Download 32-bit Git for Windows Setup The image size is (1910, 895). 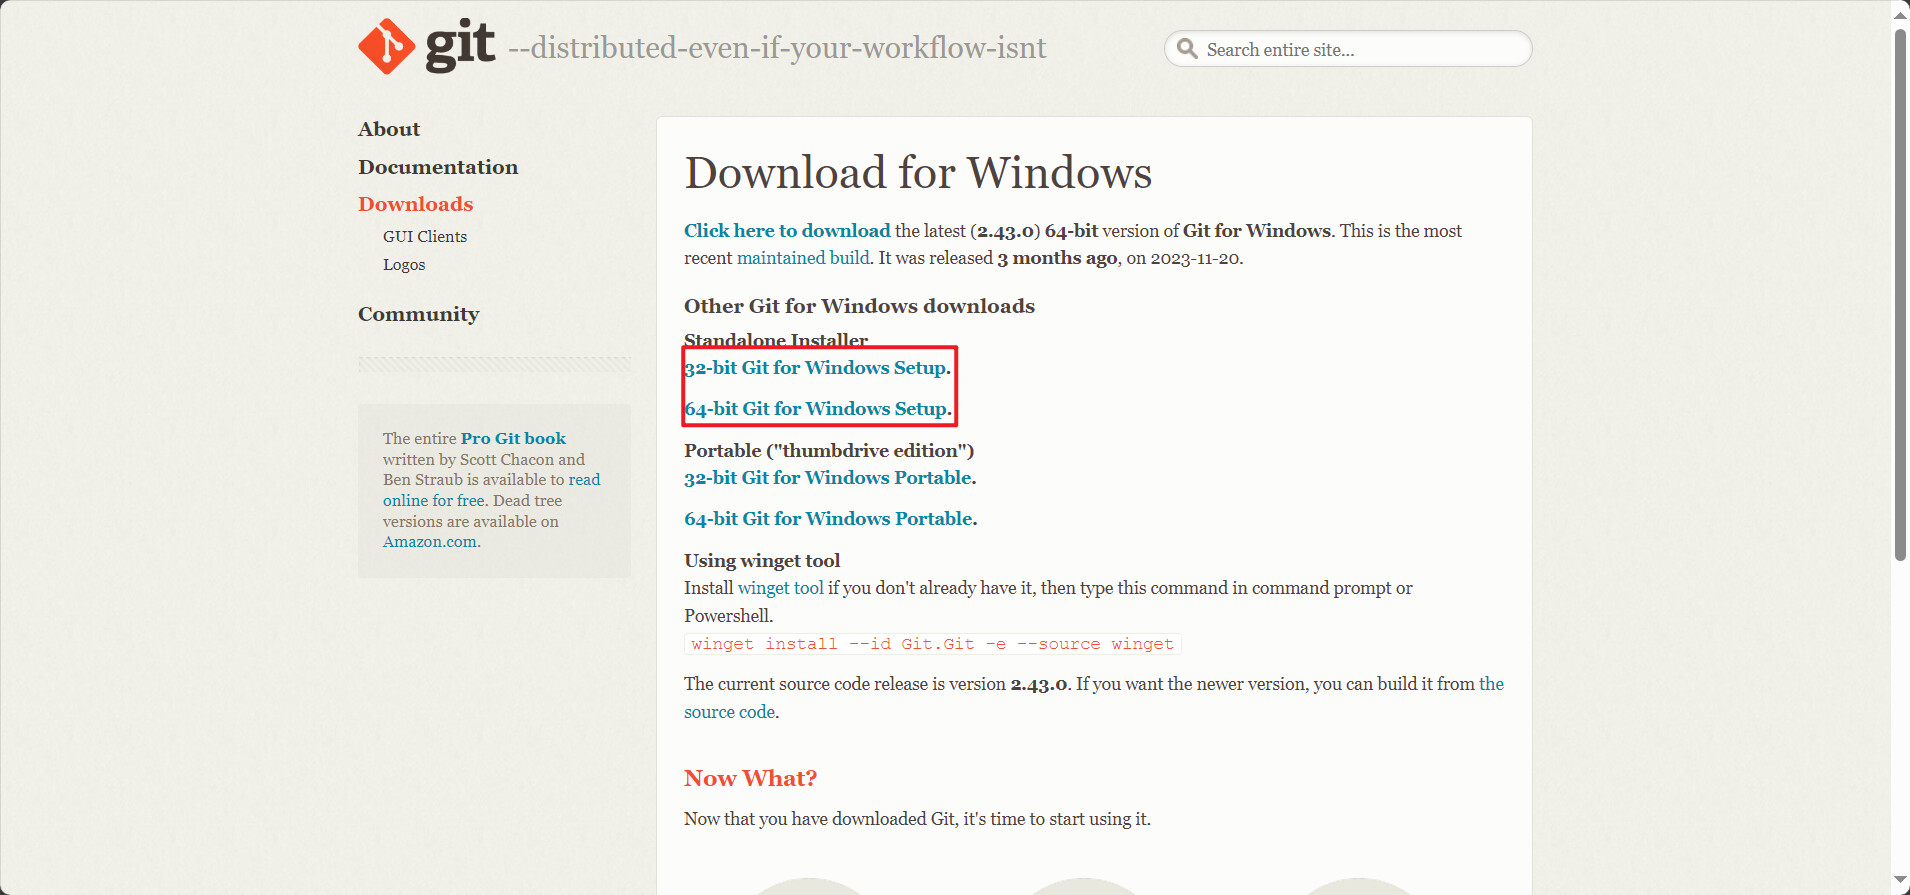pos(815,368)
